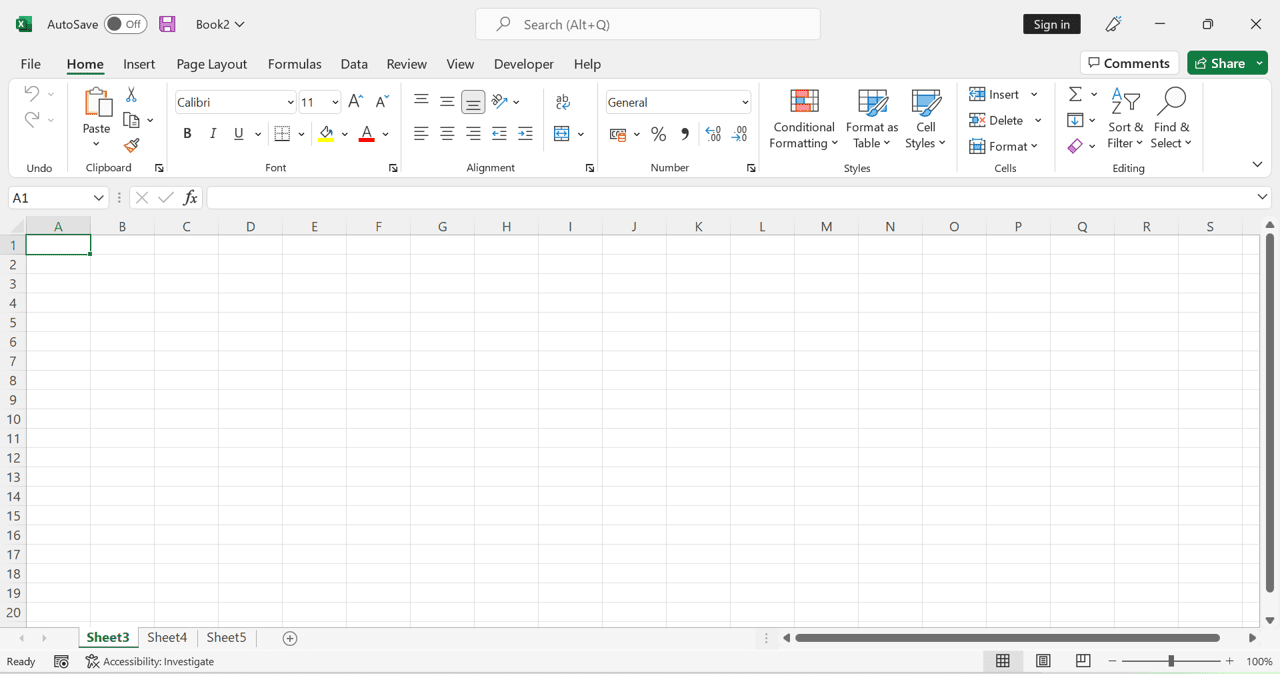Click macro recording status bar icon
This screenshot has height=674, width=1280.
pyautogui.click(x=61, y=662)
